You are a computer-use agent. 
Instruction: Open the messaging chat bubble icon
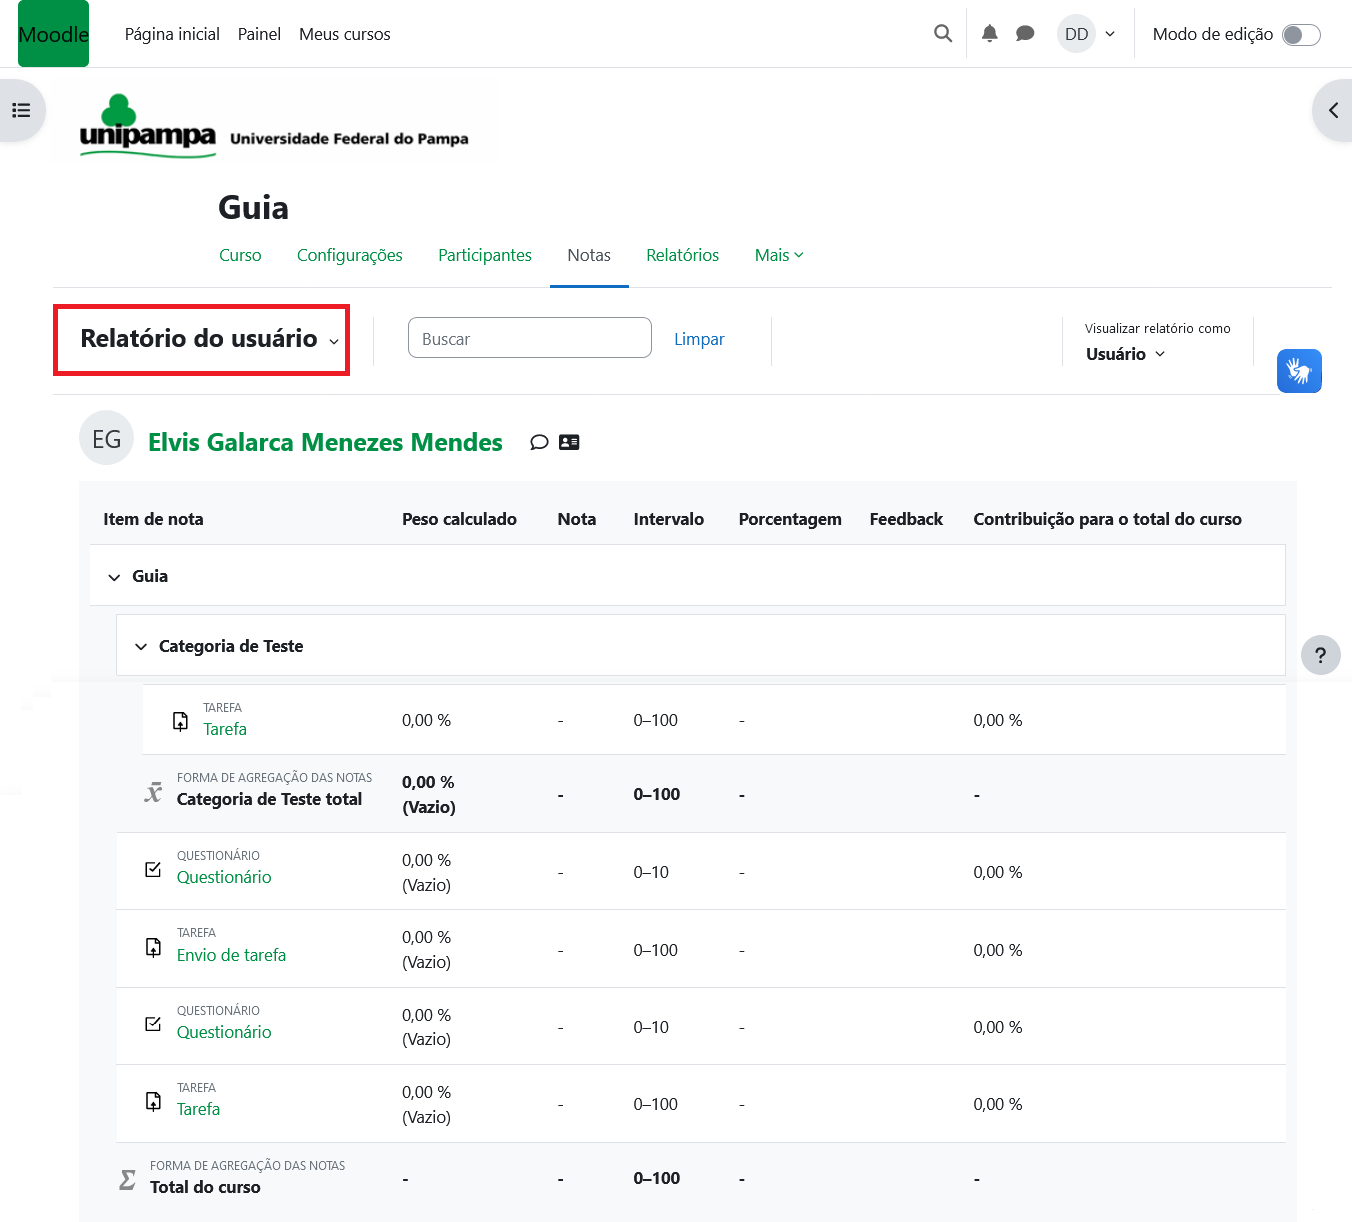pyautogui.click(x=1025, y=34)
